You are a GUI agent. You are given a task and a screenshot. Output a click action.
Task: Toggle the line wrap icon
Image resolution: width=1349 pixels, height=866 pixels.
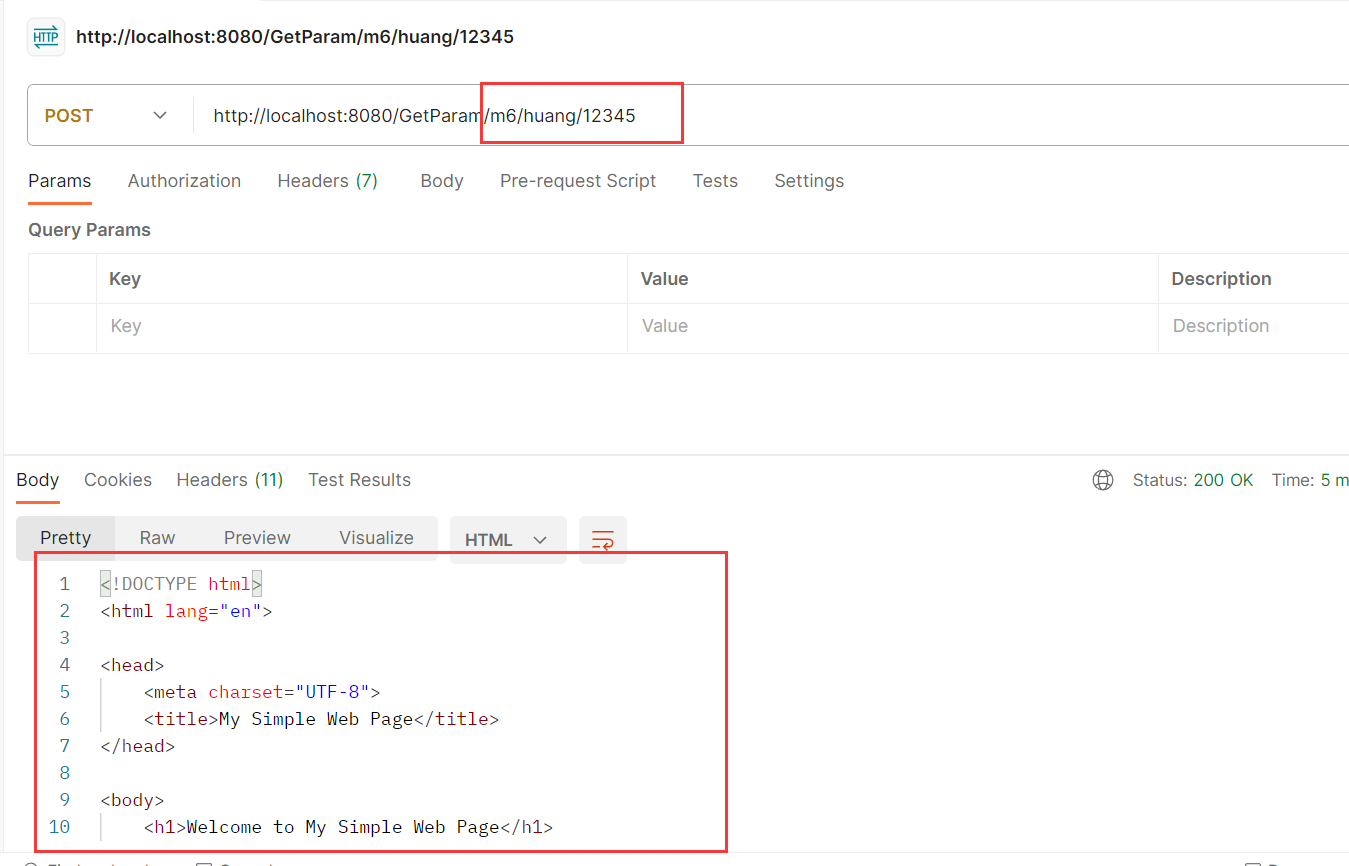point(603,540)
